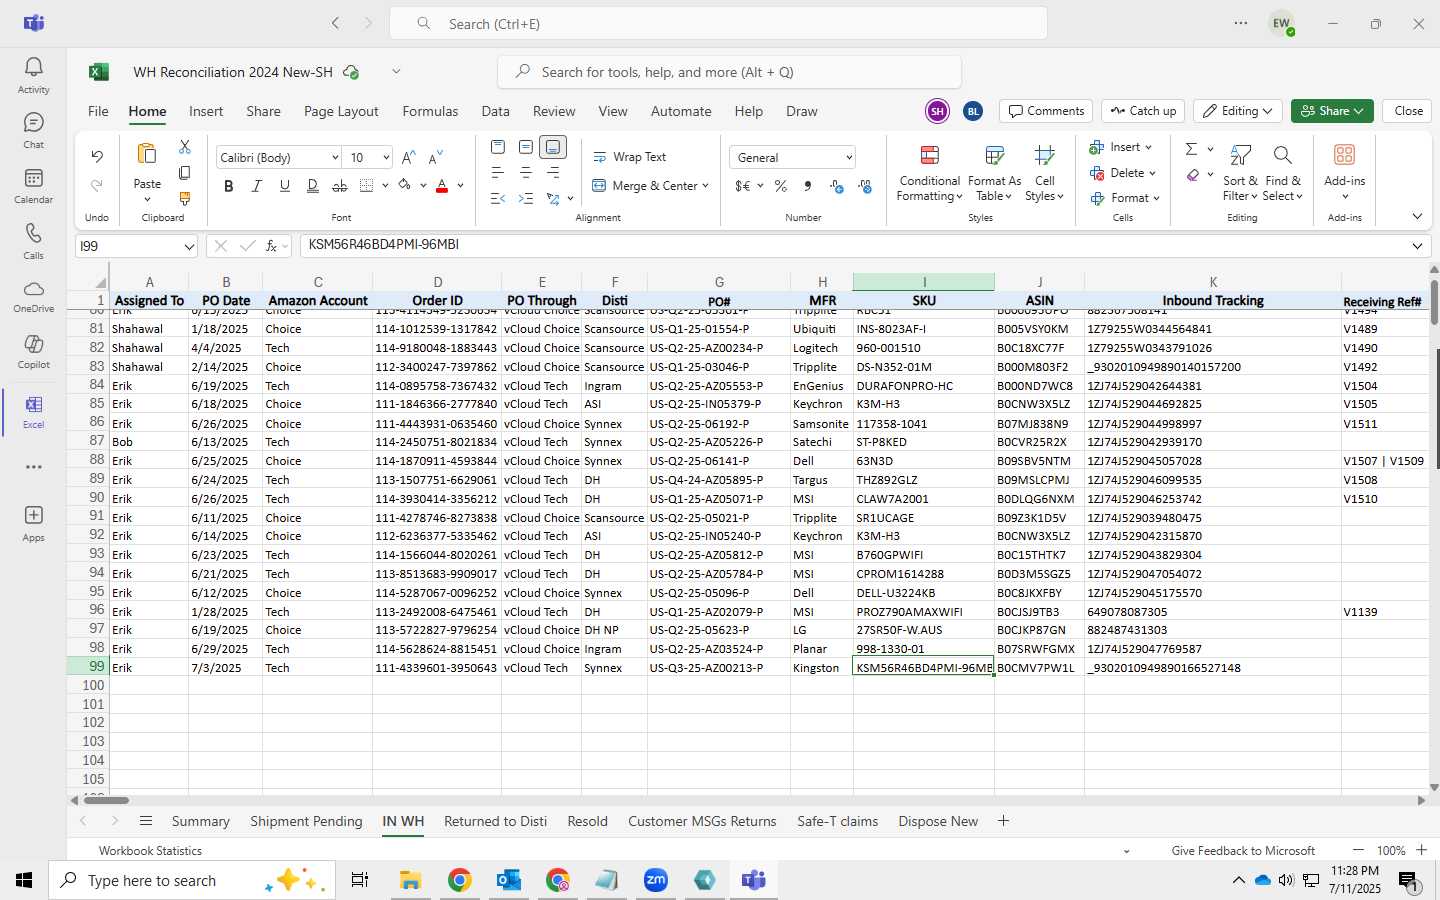Click the green Share button
Viewport: 1440px width, 900px height.
[x=1331, y=111]
